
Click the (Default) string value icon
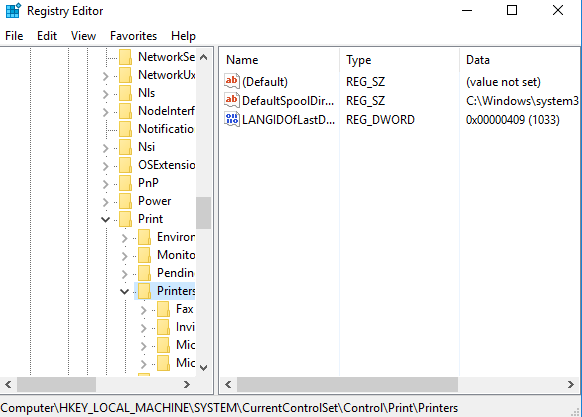click(232, 81)
